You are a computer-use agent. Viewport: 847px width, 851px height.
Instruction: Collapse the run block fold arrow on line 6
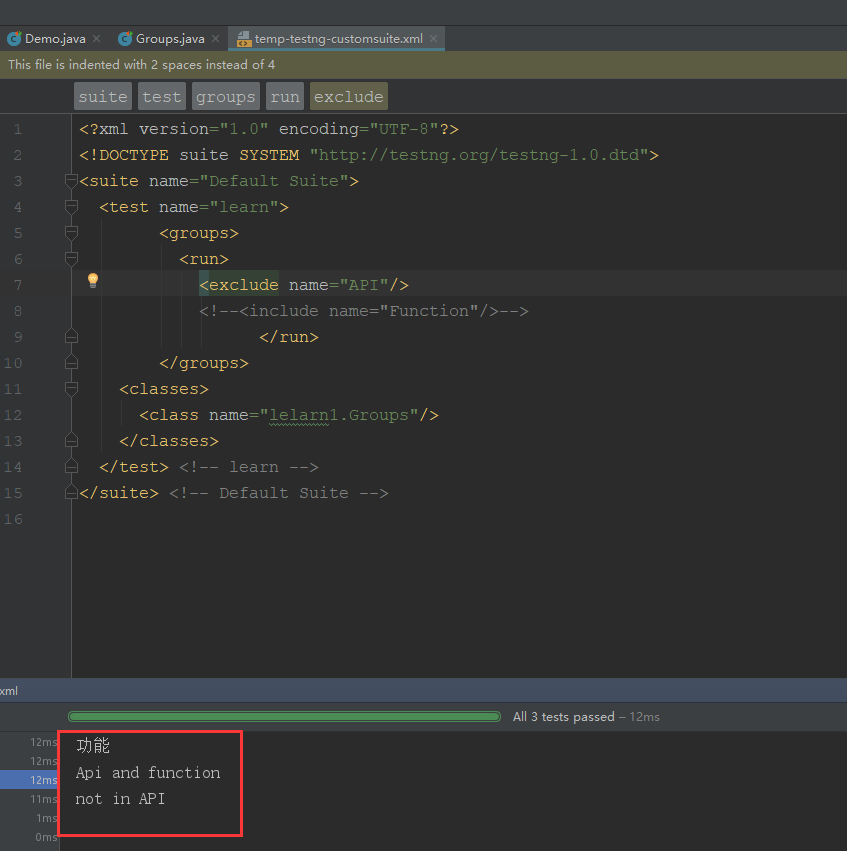coord(70,259)
